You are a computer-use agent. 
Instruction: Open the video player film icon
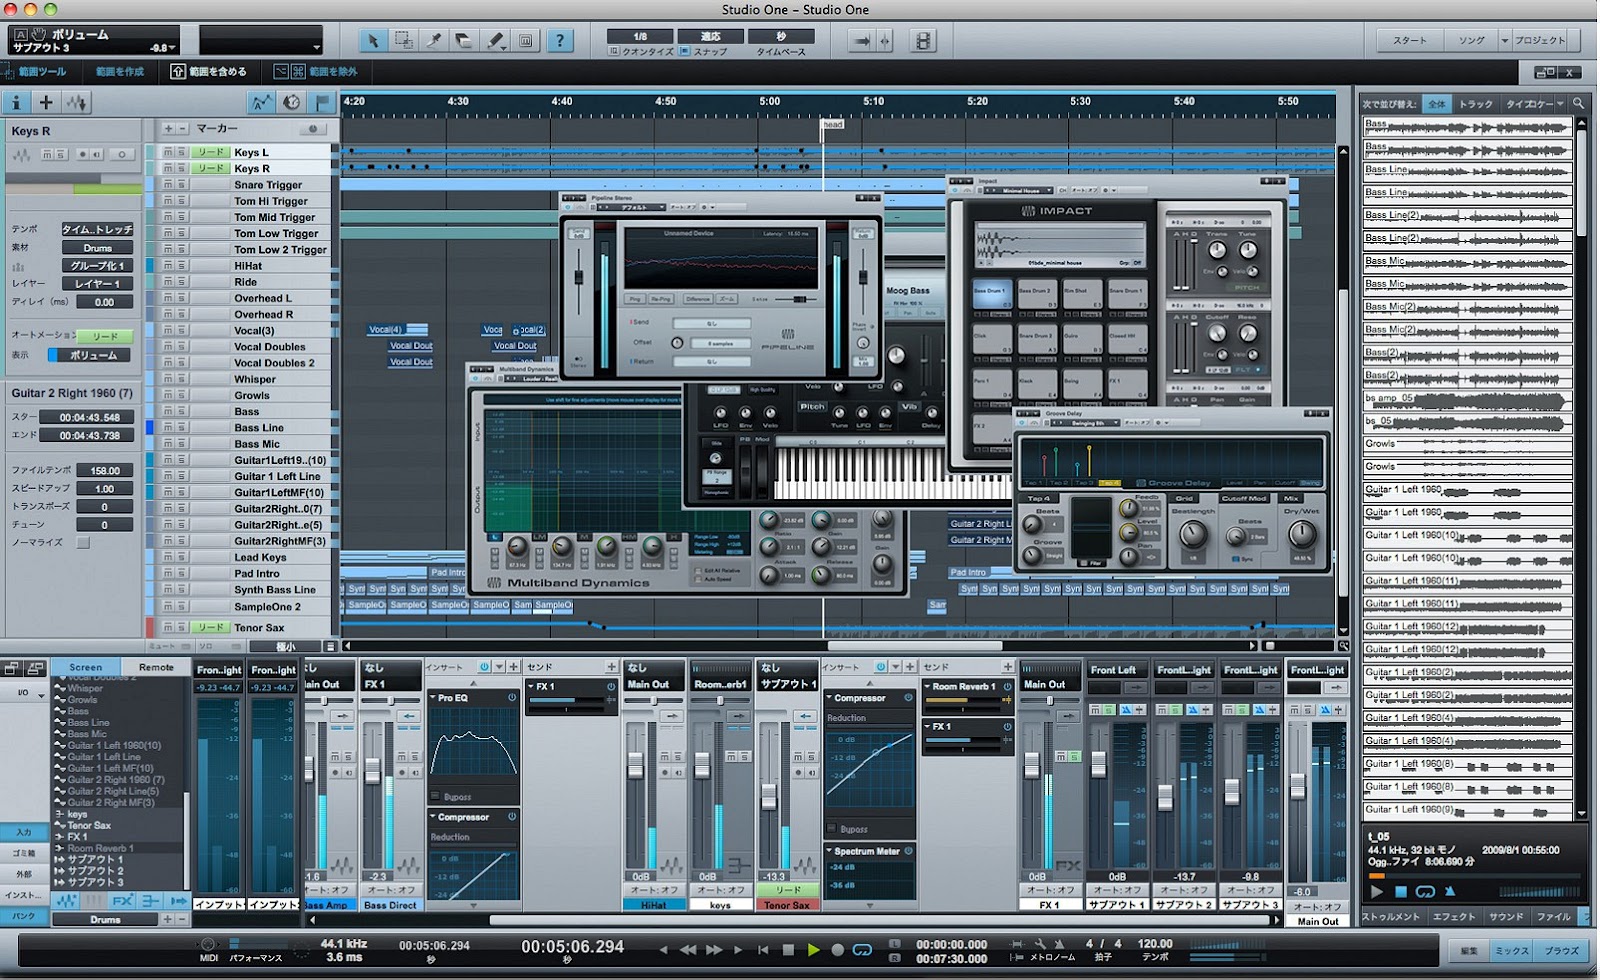tap(923, 41)
